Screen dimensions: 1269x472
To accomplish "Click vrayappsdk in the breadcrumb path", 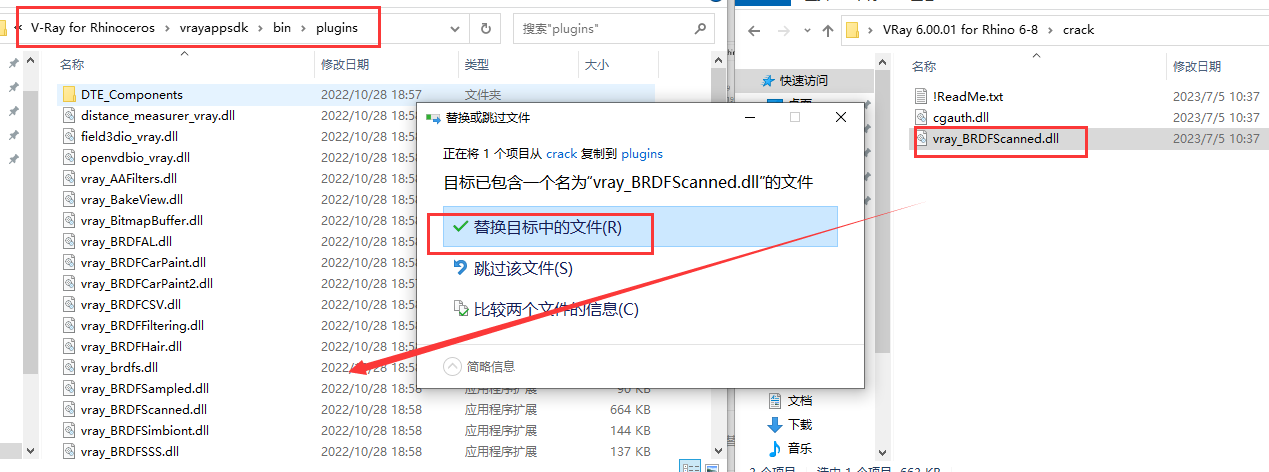I will (x=215, y=28).
